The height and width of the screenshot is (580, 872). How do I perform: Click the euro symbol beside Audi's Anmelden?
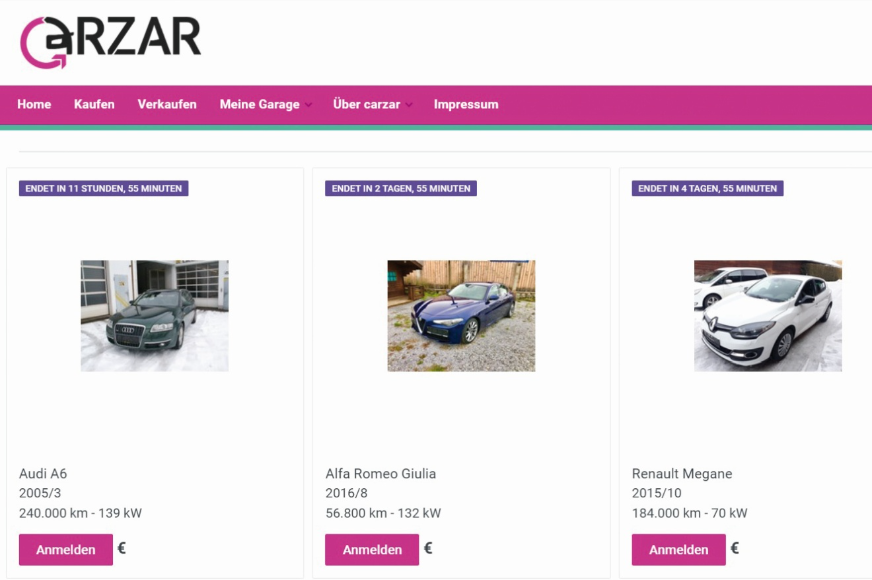click(122, 548)
